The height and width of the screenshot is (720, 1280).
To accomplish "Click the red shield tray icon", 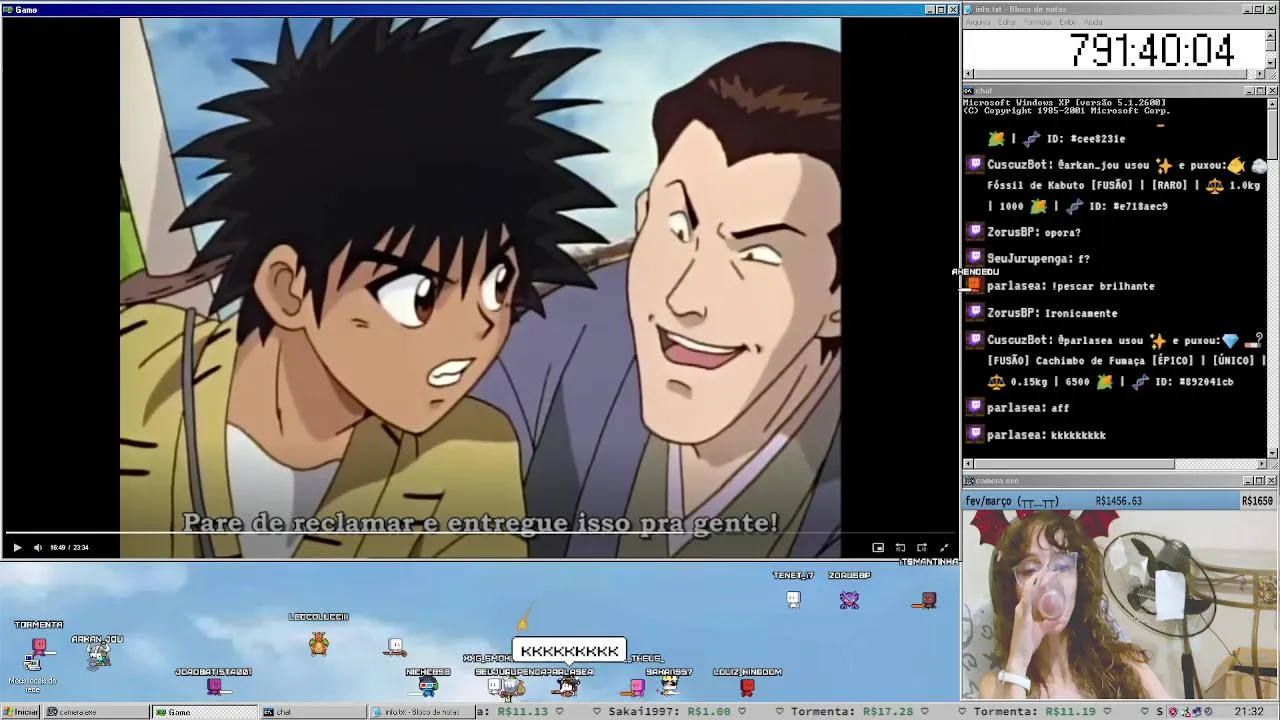I will (1173, 712).
